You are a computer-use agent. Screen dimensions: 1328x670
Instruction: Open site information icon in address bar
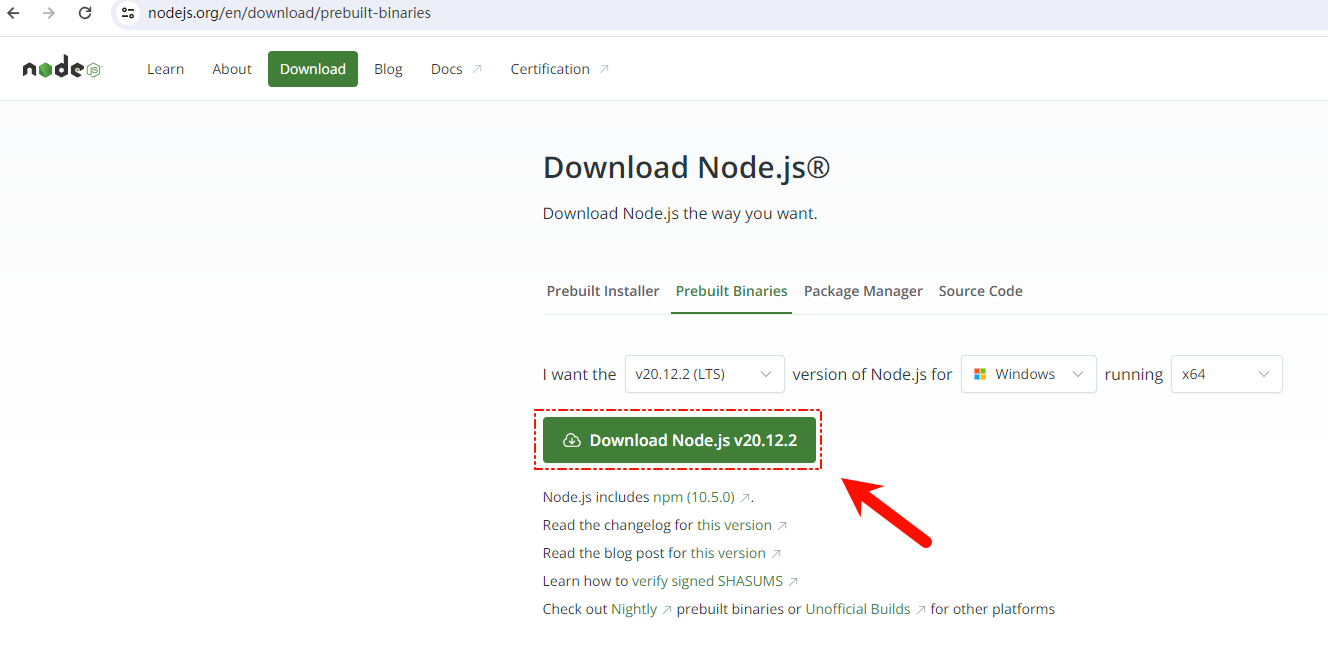127,13
